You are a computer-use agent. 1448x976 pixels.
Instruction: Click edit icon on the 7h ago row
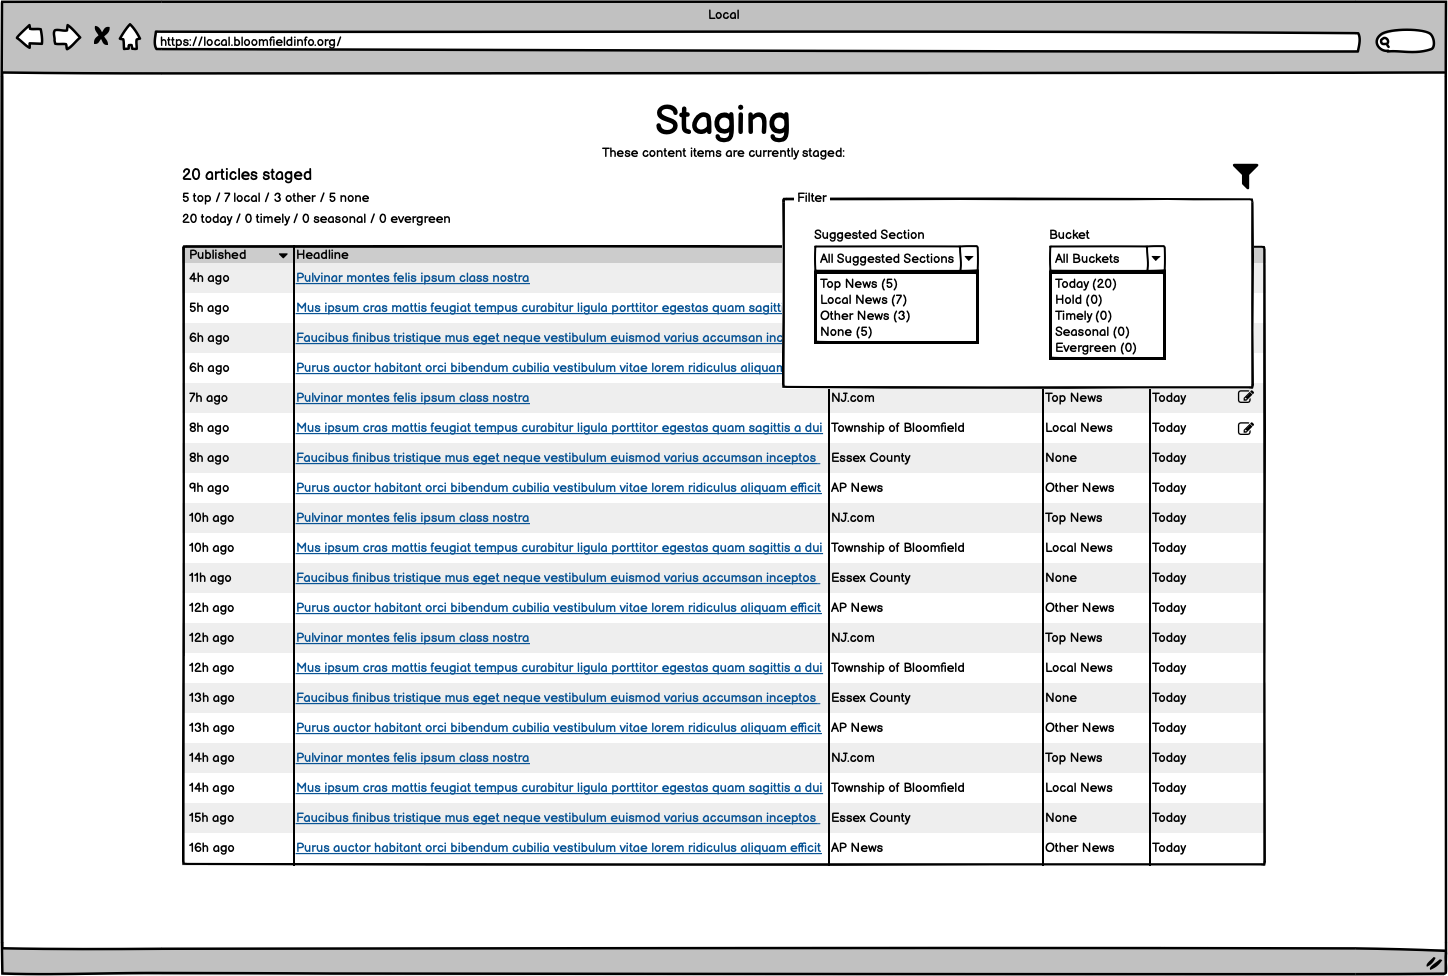click(x=1245, y=397)
